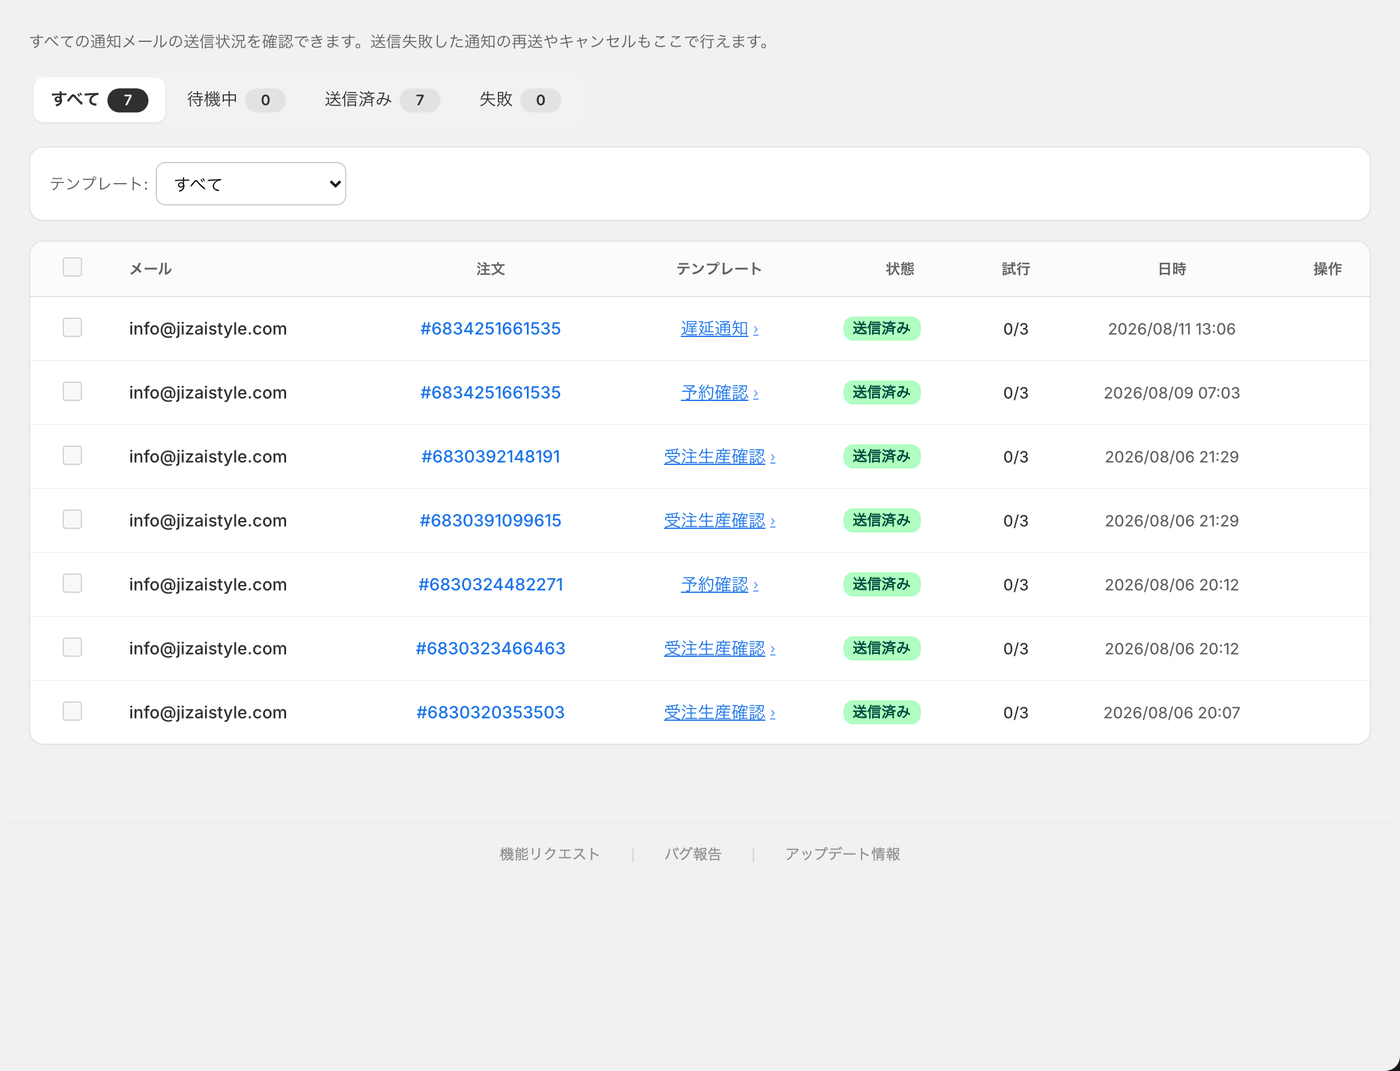Open order link #6830320353503
The height and width of the screenshot is (1071, 1400).
(x=490, y=713)
